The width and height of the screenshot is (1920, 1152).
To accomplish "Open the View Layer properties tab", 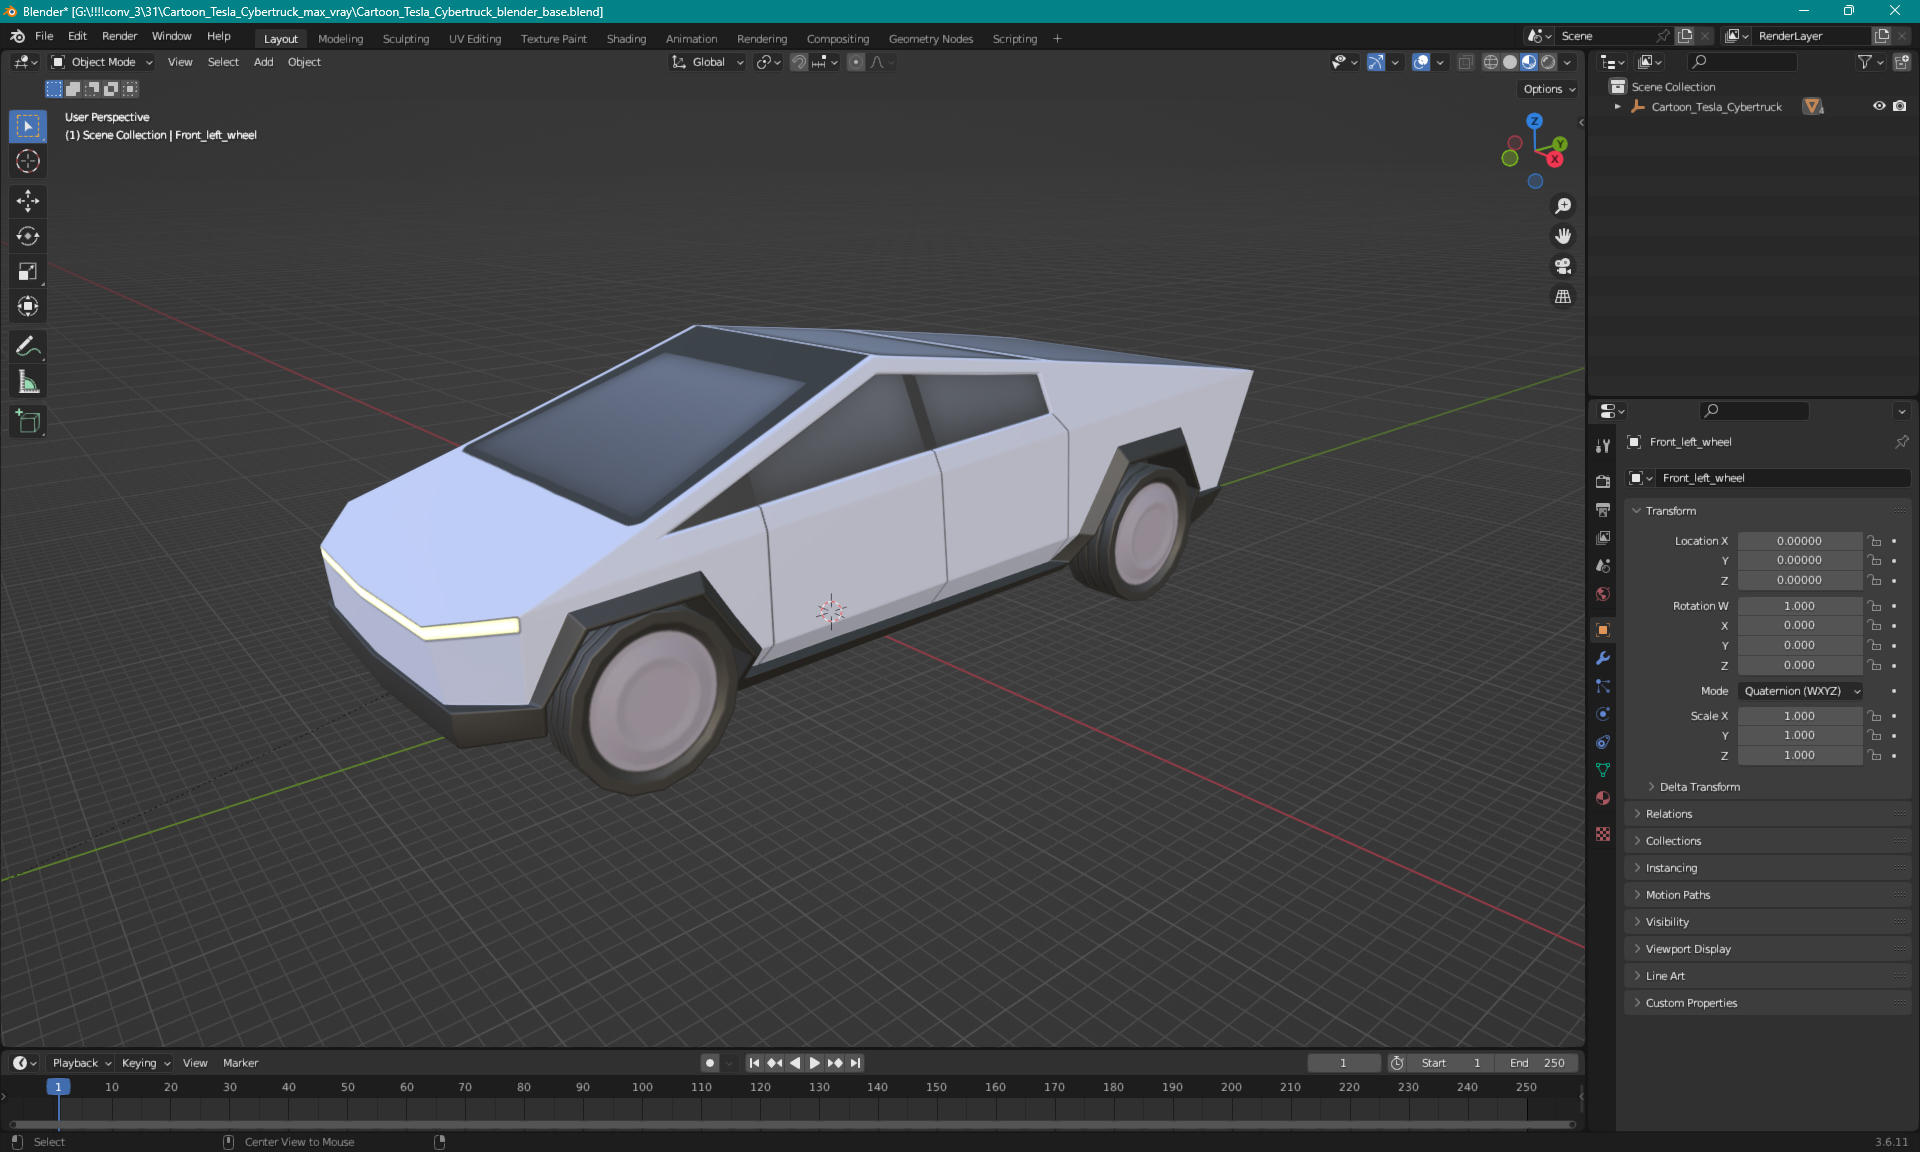I will click(1603, 538).
